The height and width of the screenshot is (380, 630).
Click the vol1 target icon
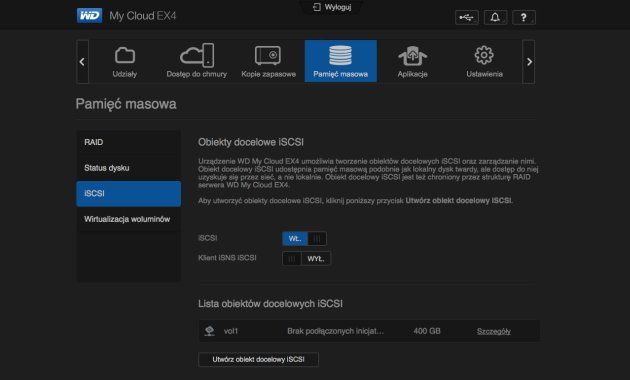pyautogui.click(x=209, y=331)
